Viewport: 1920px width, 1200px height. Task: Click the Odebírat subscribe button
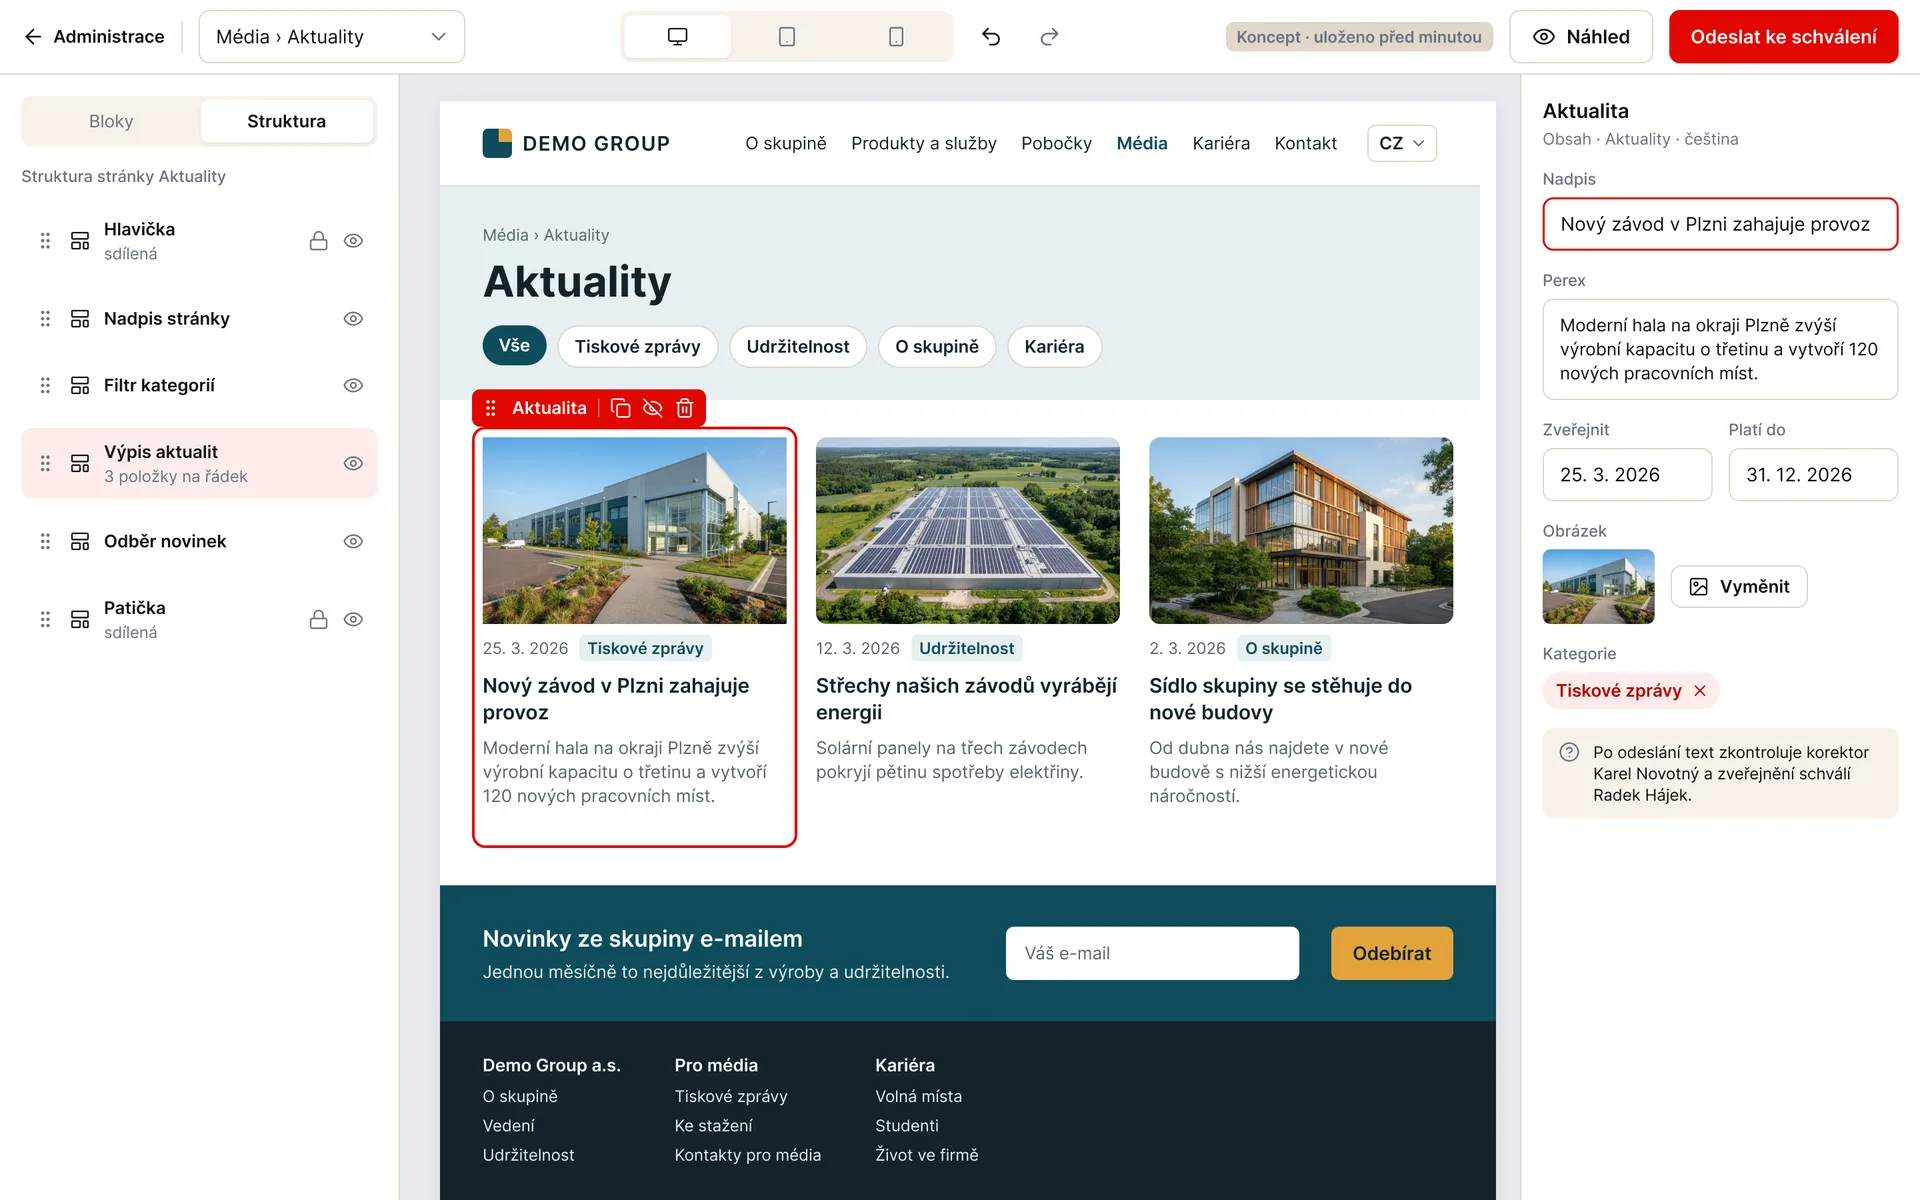coord(1391,953)
